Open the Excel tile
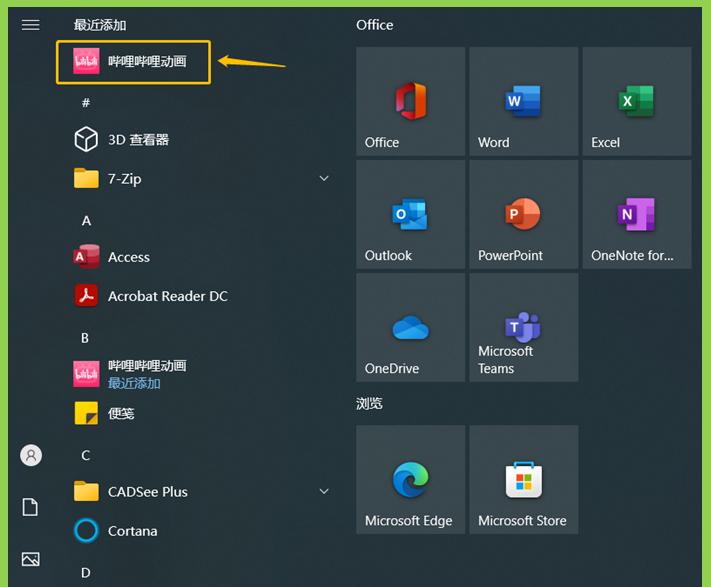This screenshot has width=711, height=587. [x=637, y=101]
